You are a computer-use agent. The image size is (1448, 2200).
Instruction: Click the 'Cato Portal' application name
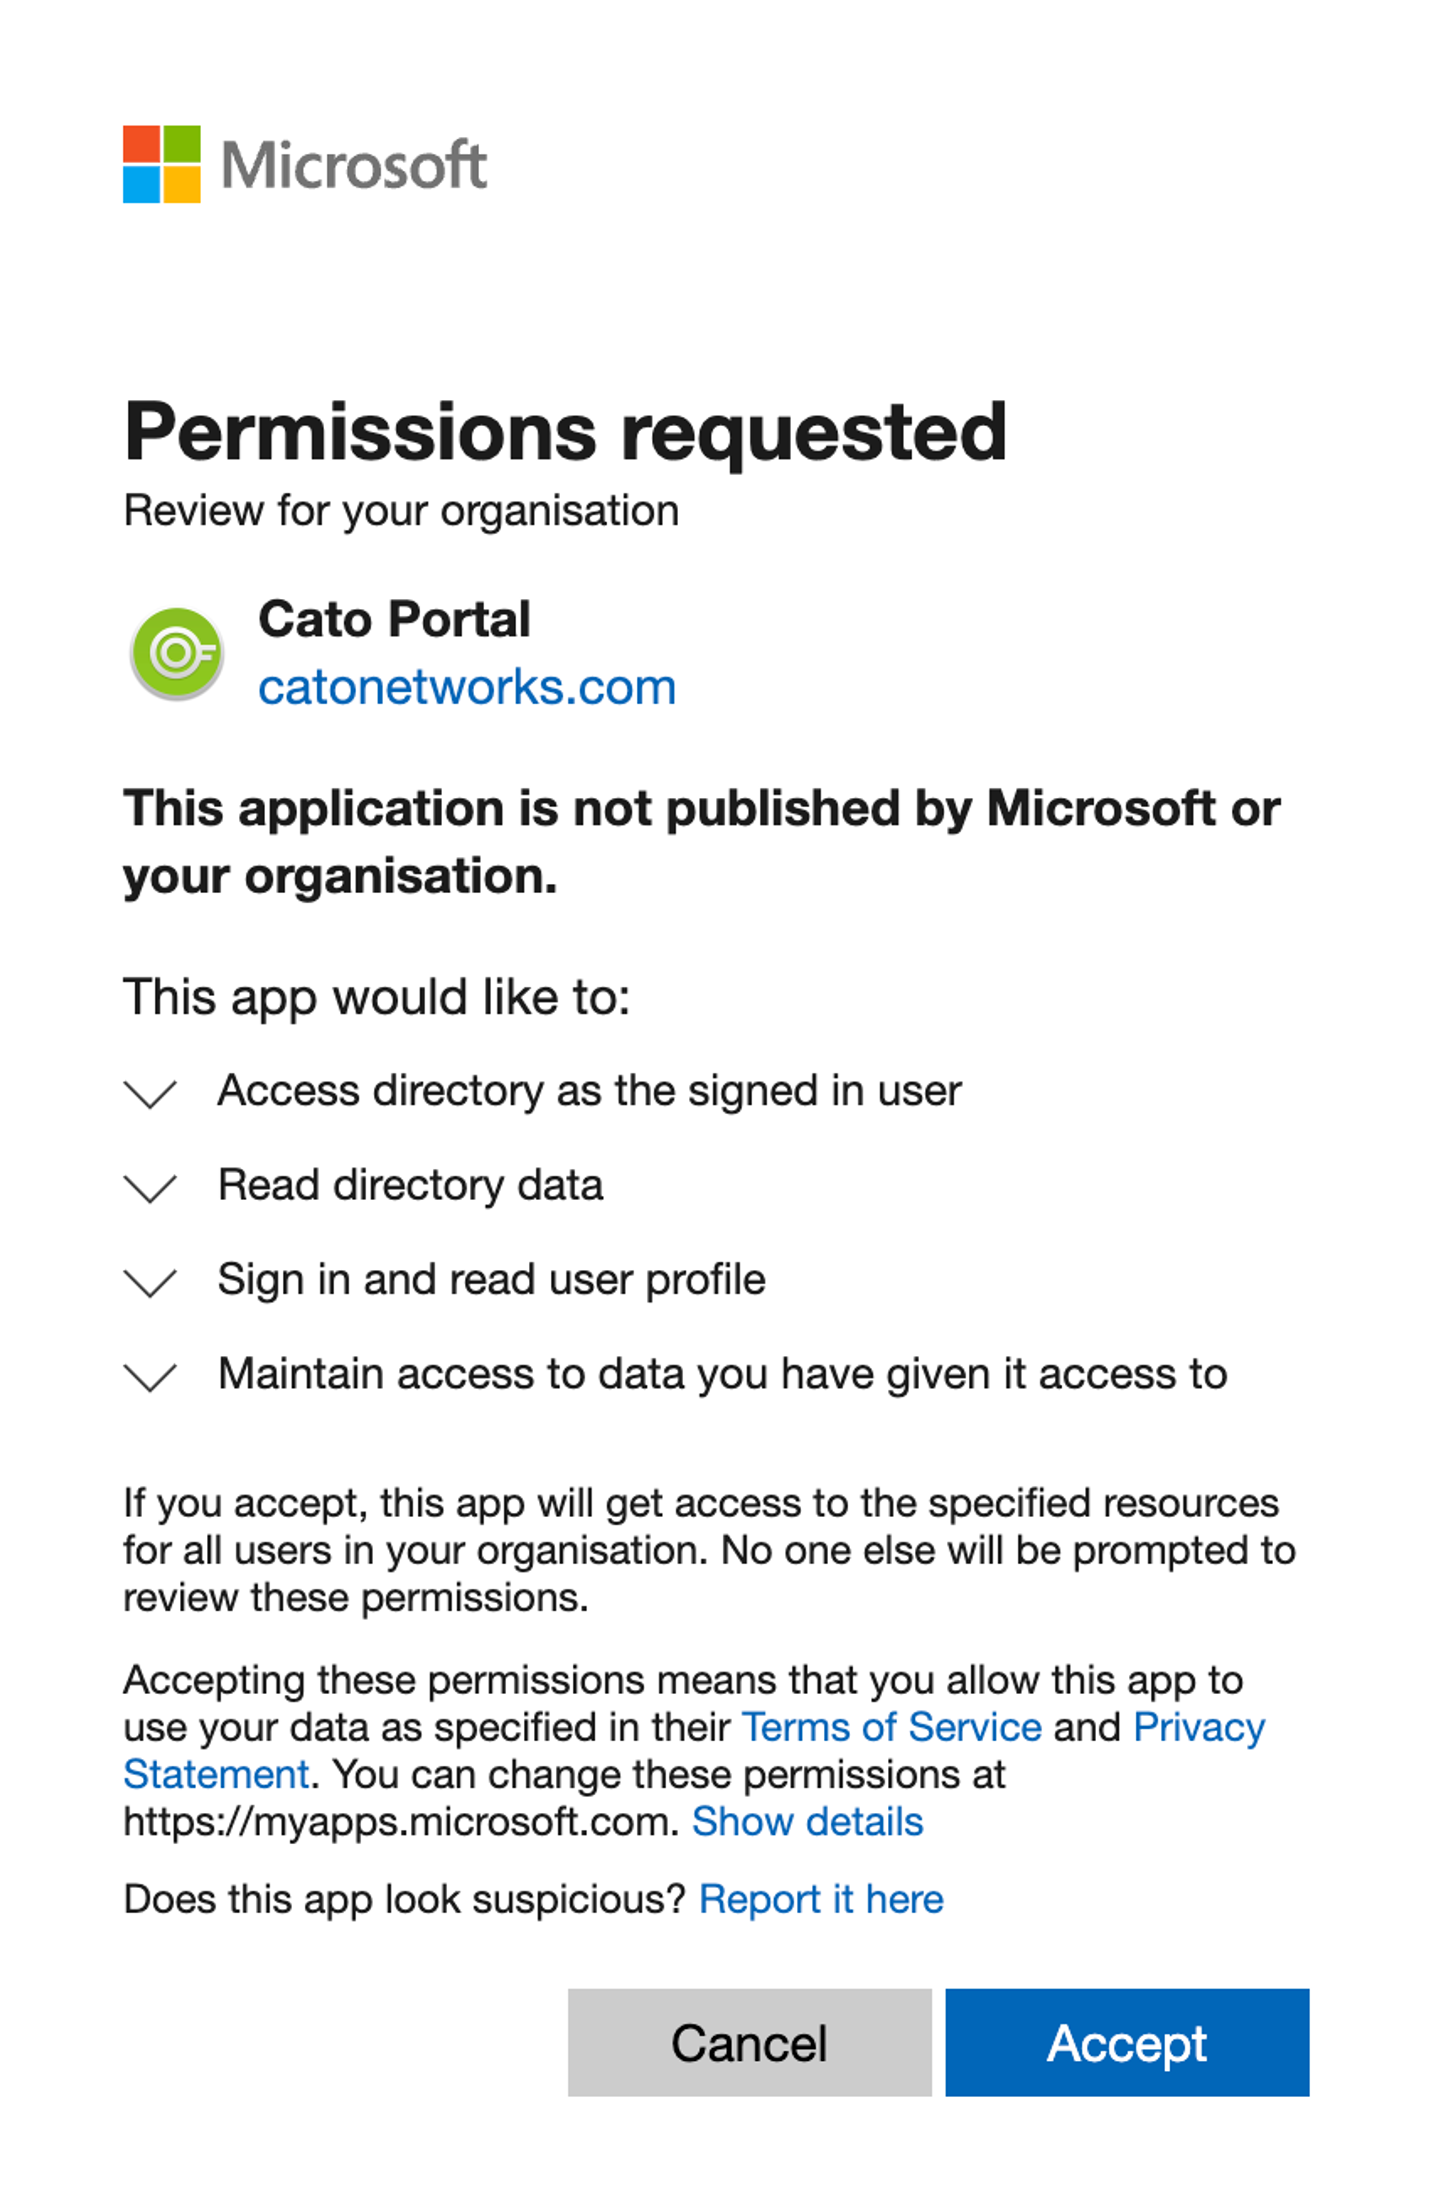click(395, 618)
